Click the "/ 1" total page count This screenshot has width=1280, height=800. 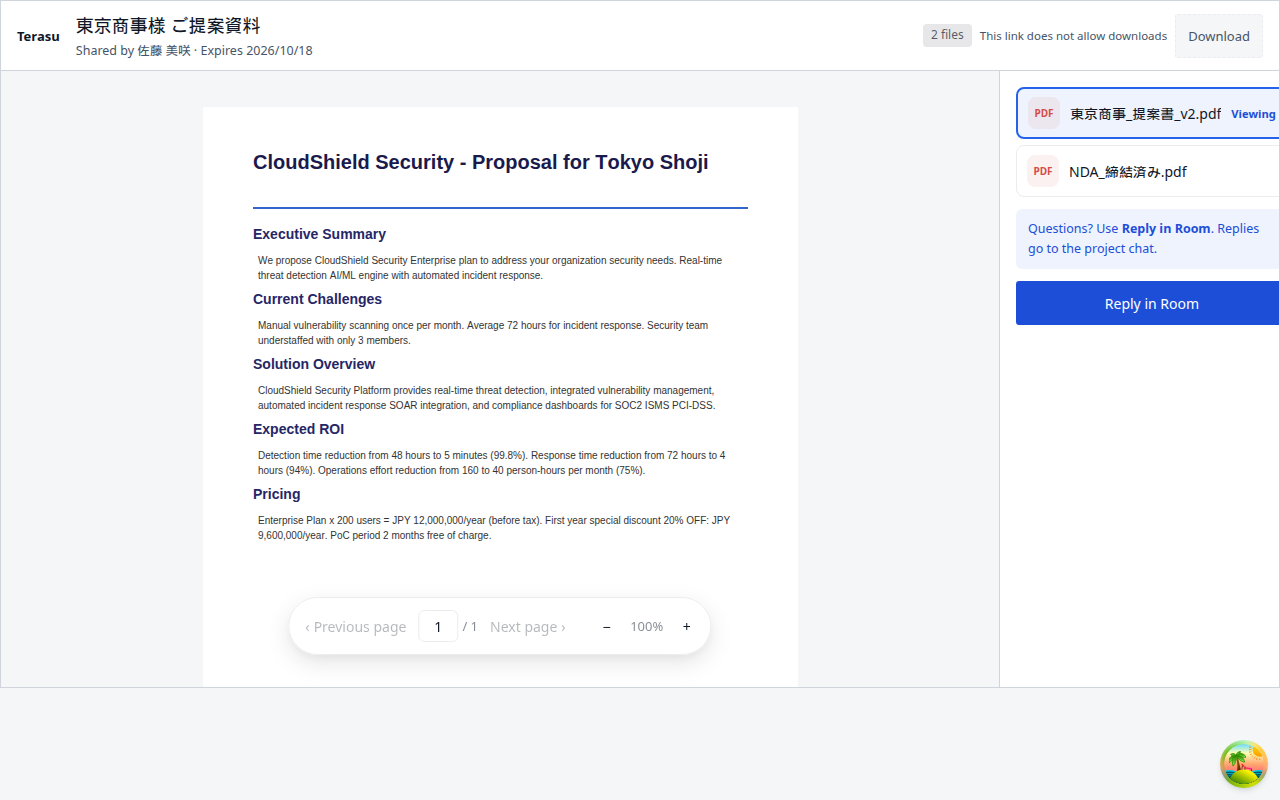click(x=470, y=627)
